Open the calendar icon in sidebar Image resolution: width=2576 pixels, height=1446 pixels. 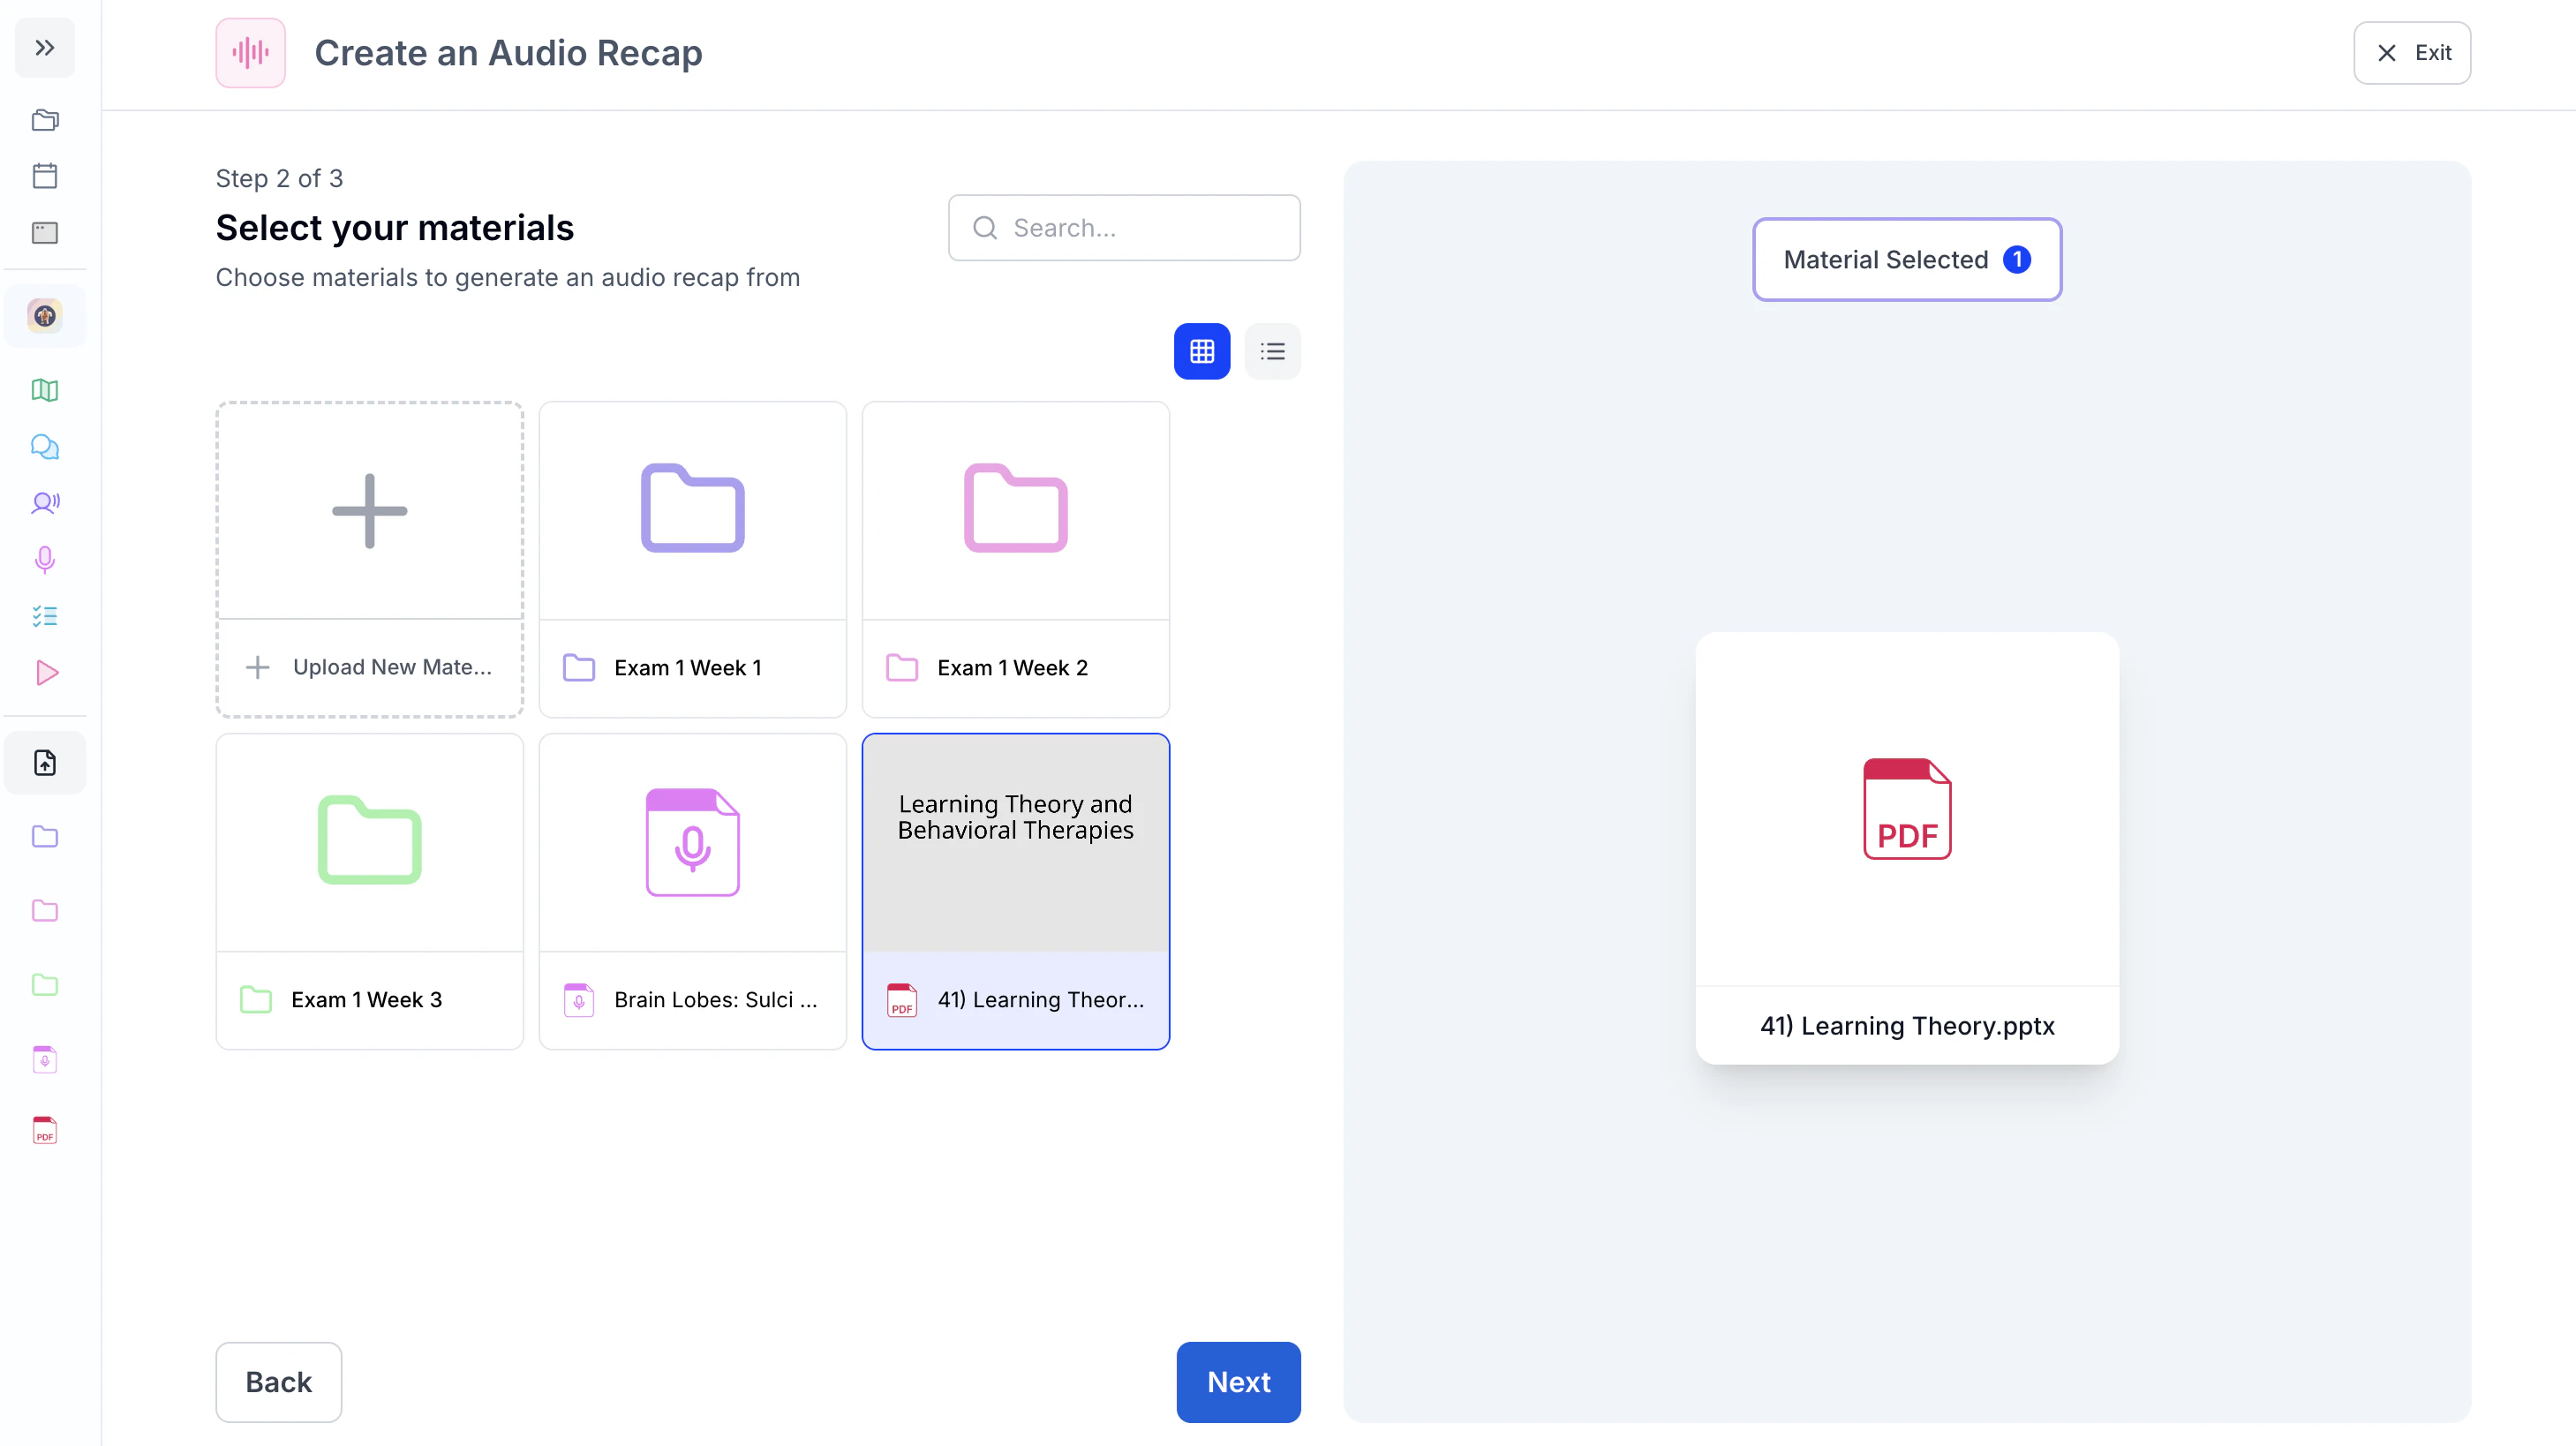(x=45, y=176)
